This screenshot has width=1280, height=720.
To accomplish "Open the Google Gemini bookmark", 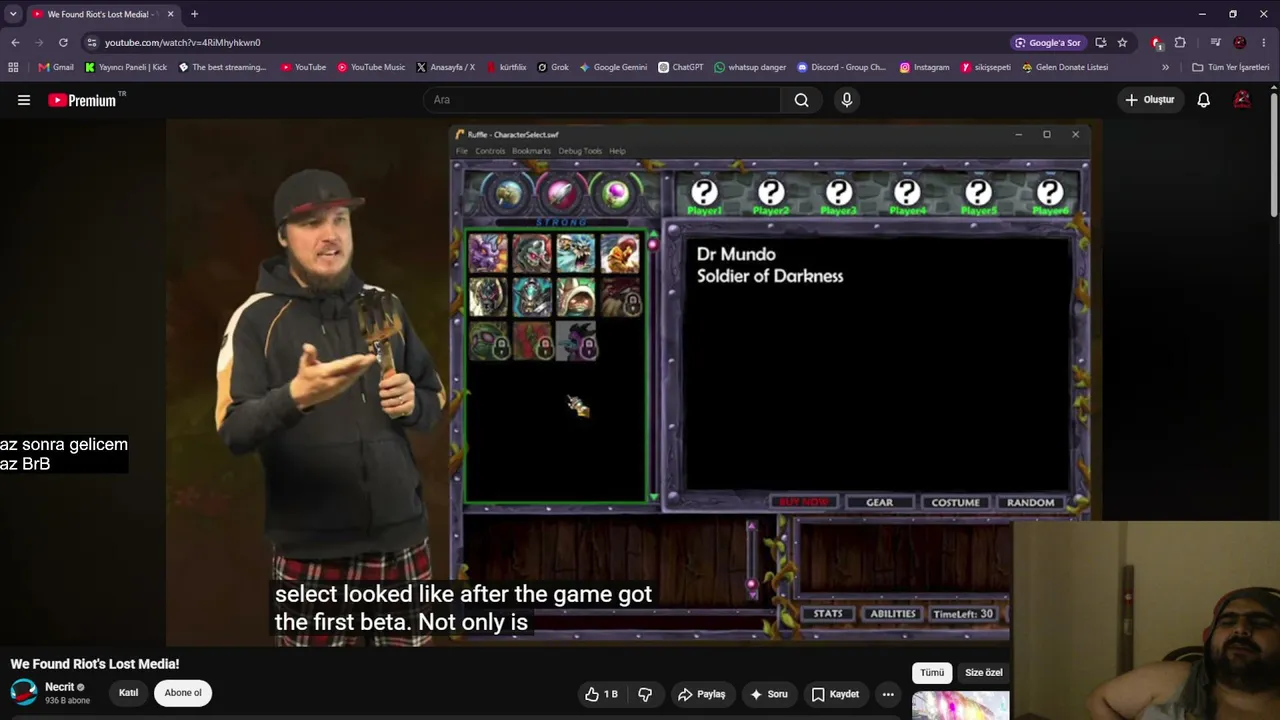I will pyautogui.click(x=613, y=67).
